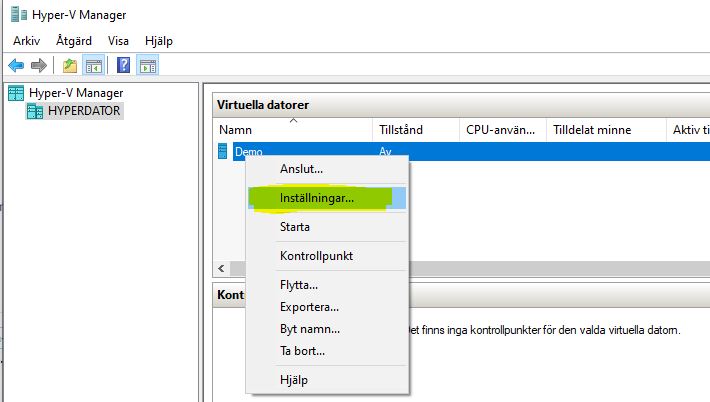Open the Åtgärd menu

tap(74, 41)
